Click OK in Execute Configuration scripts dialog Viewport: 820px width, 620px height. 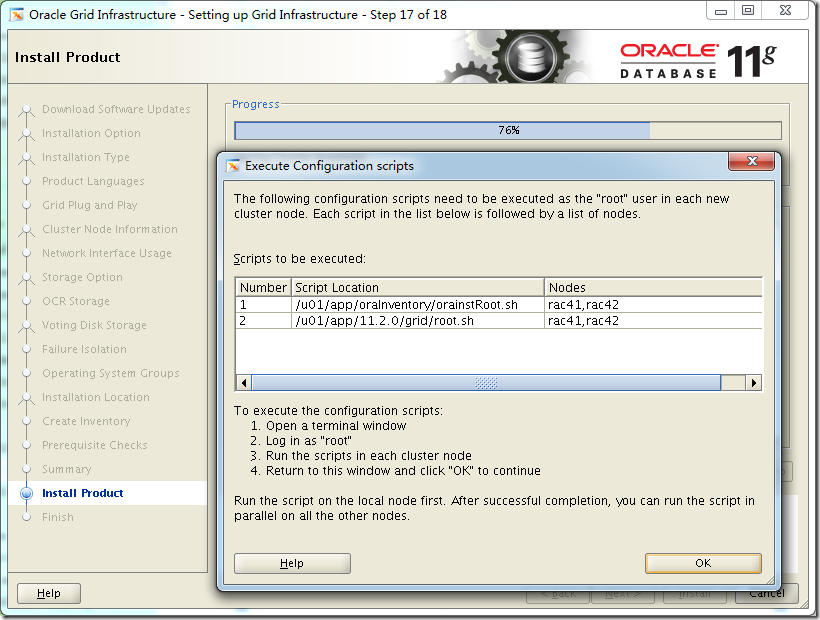(703, 563)
